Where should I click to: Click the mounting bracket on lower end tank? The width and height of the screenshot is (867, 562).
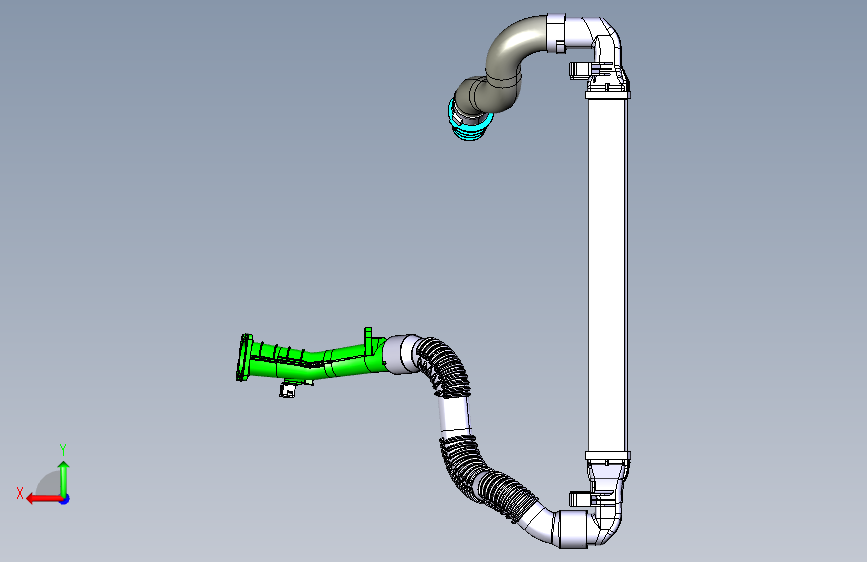[581, 499]
